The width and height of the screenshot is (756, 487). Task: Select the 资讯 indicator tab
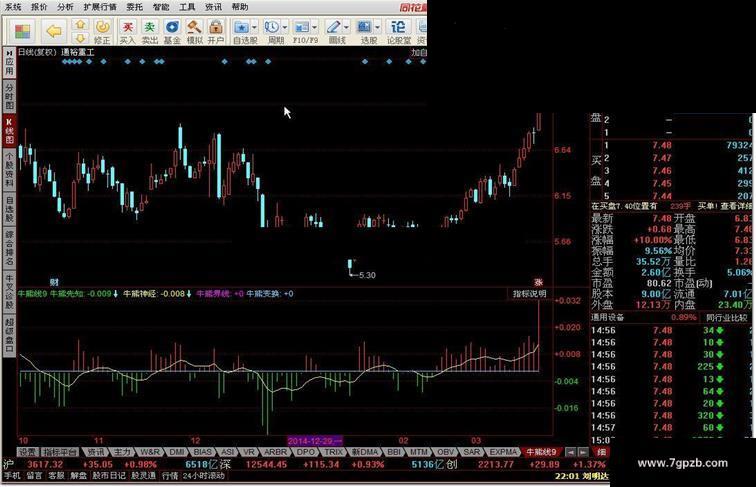(95, 452)
